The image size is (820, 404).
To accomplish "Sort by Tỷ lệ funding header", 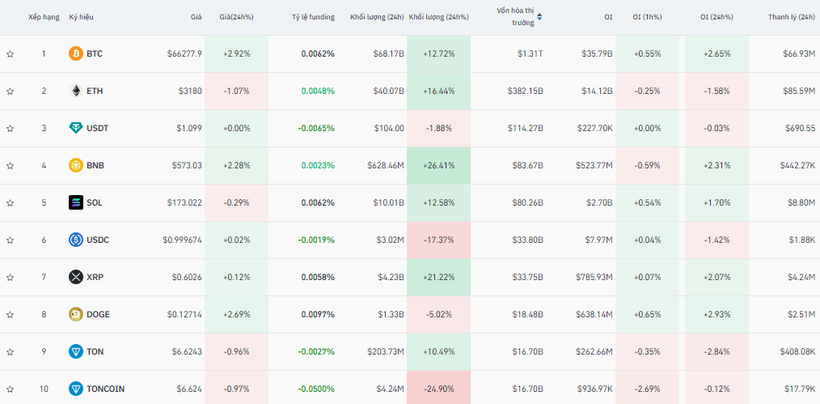I will coord(313,17).
